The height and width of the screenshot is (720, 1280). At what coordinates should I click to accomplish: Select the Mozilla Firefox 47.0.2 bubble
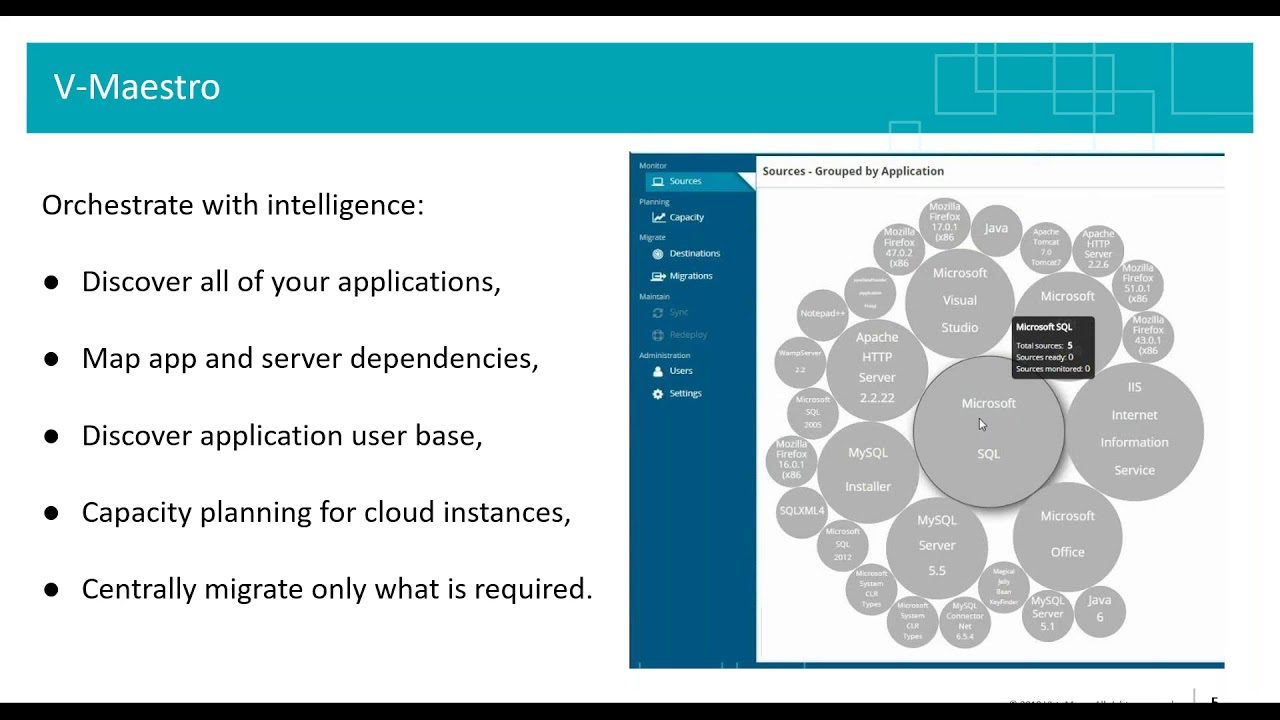(x=899, y=249)
